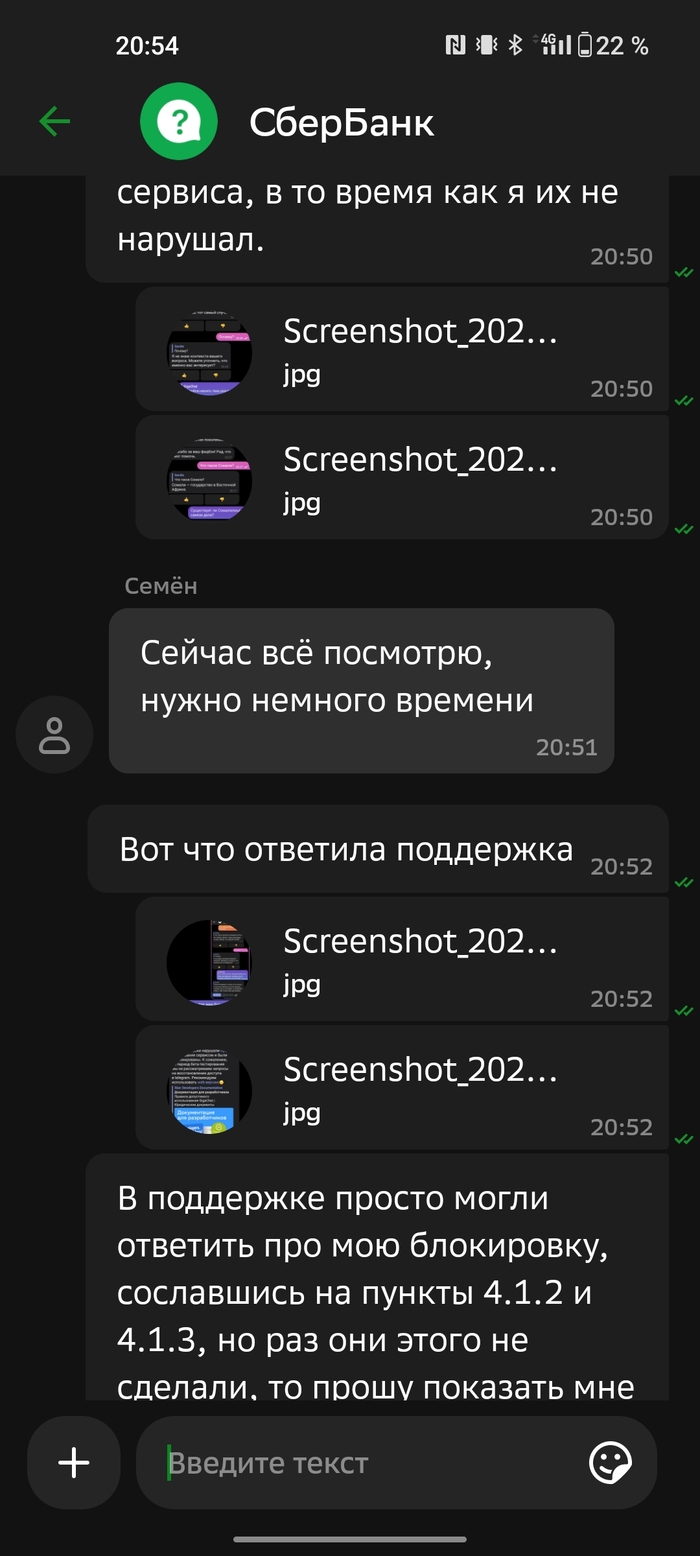Open the SberBank chat avatar icon
Viewport: 700px width, 1556px height.
[x=179, y=122]
